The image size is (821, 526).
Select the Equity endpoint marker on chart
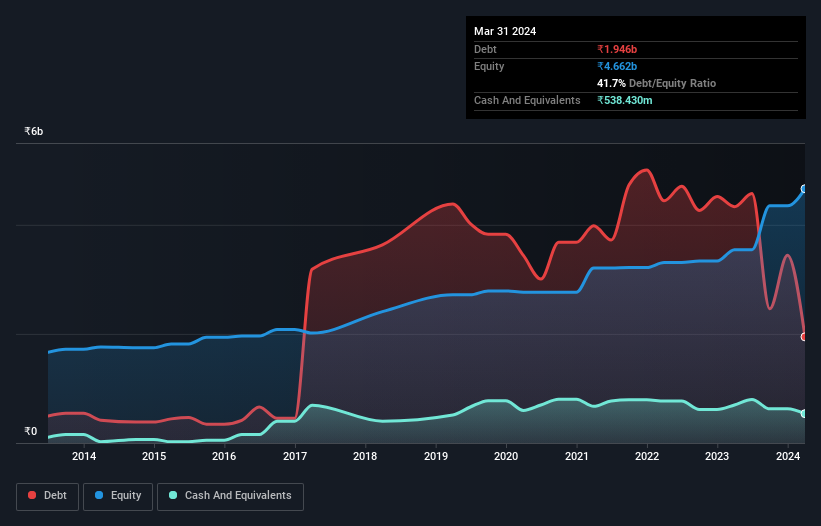tap(804, 189)
